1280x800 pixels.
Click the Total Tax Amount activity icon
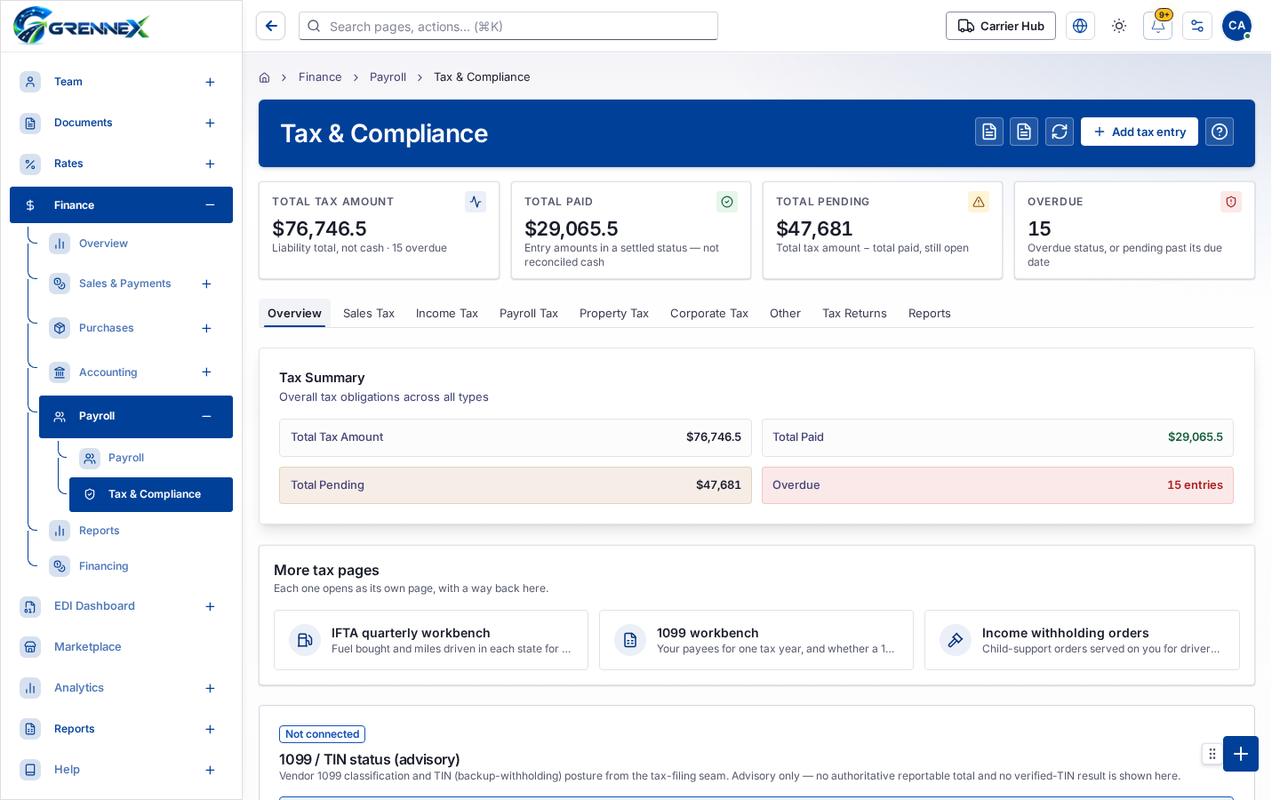click(x=475, y=202)
